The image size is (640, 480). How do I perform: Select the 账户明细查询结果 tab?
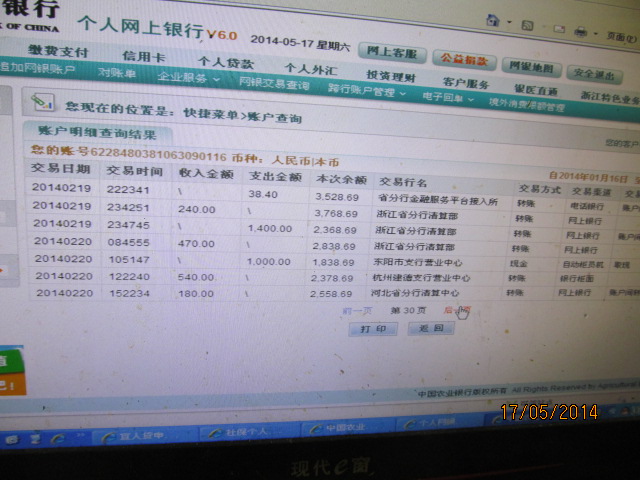coord(97,133)
